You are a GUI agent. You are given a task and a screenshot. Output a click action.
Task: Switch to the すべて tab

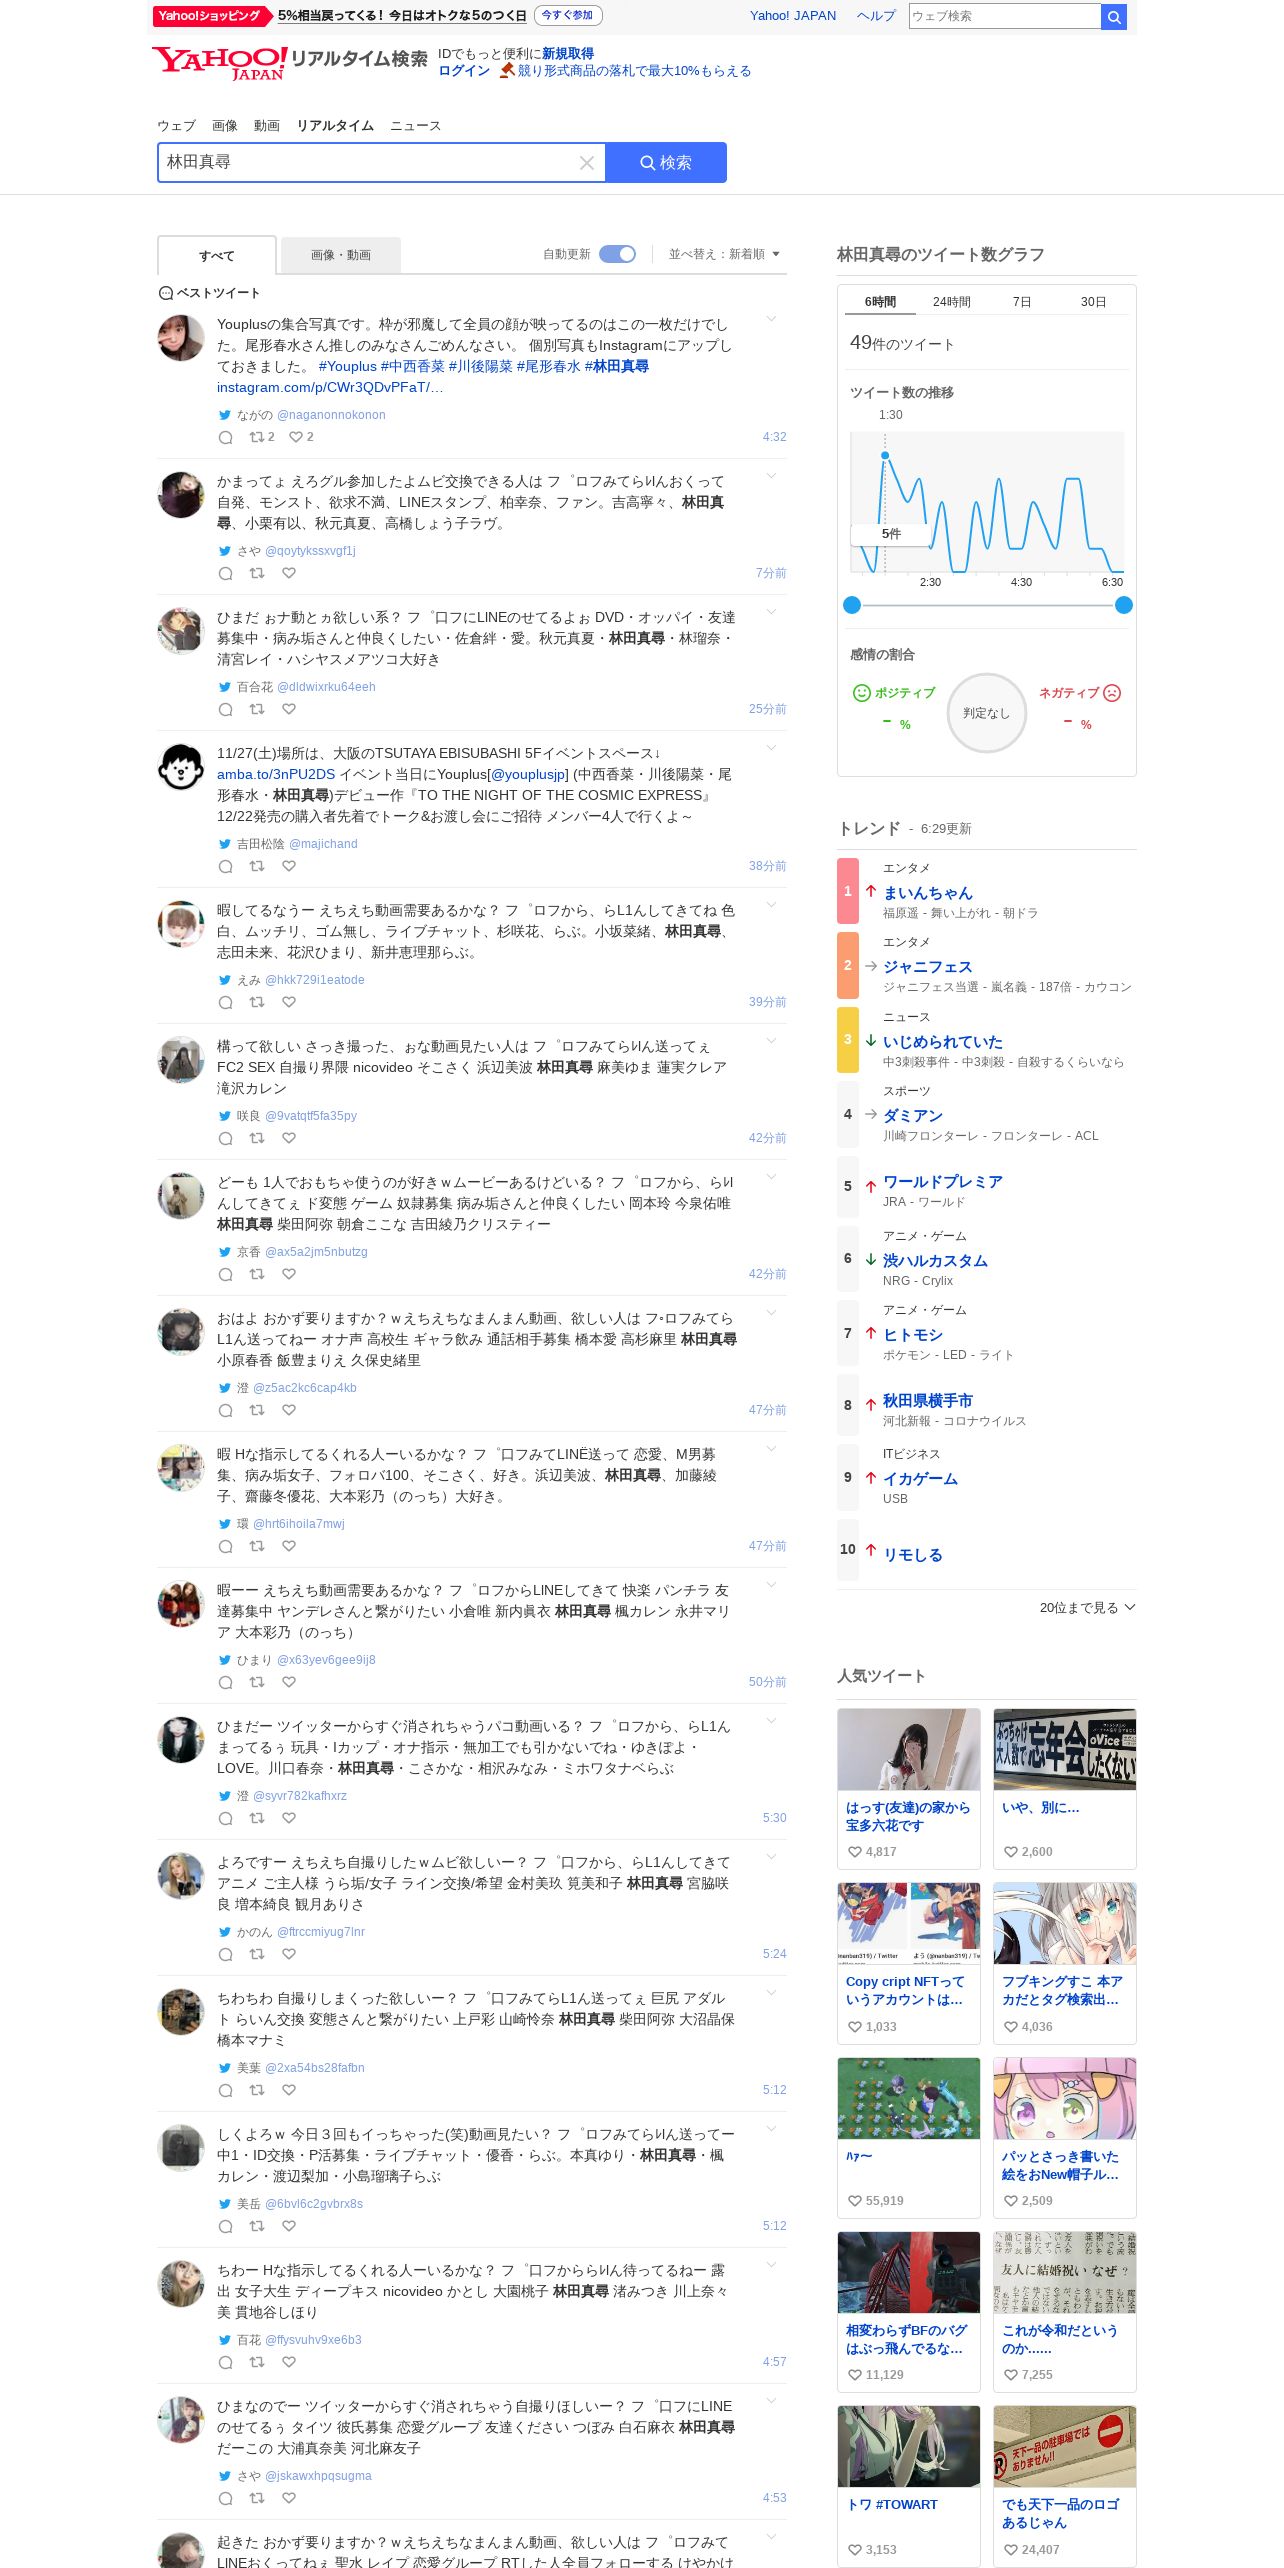click(217, 255)
